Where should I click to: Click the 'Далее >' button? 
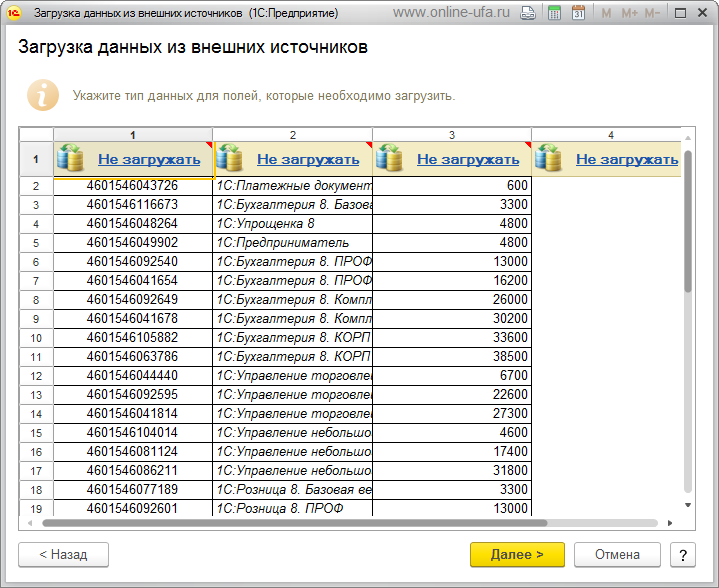pos(517,555)
